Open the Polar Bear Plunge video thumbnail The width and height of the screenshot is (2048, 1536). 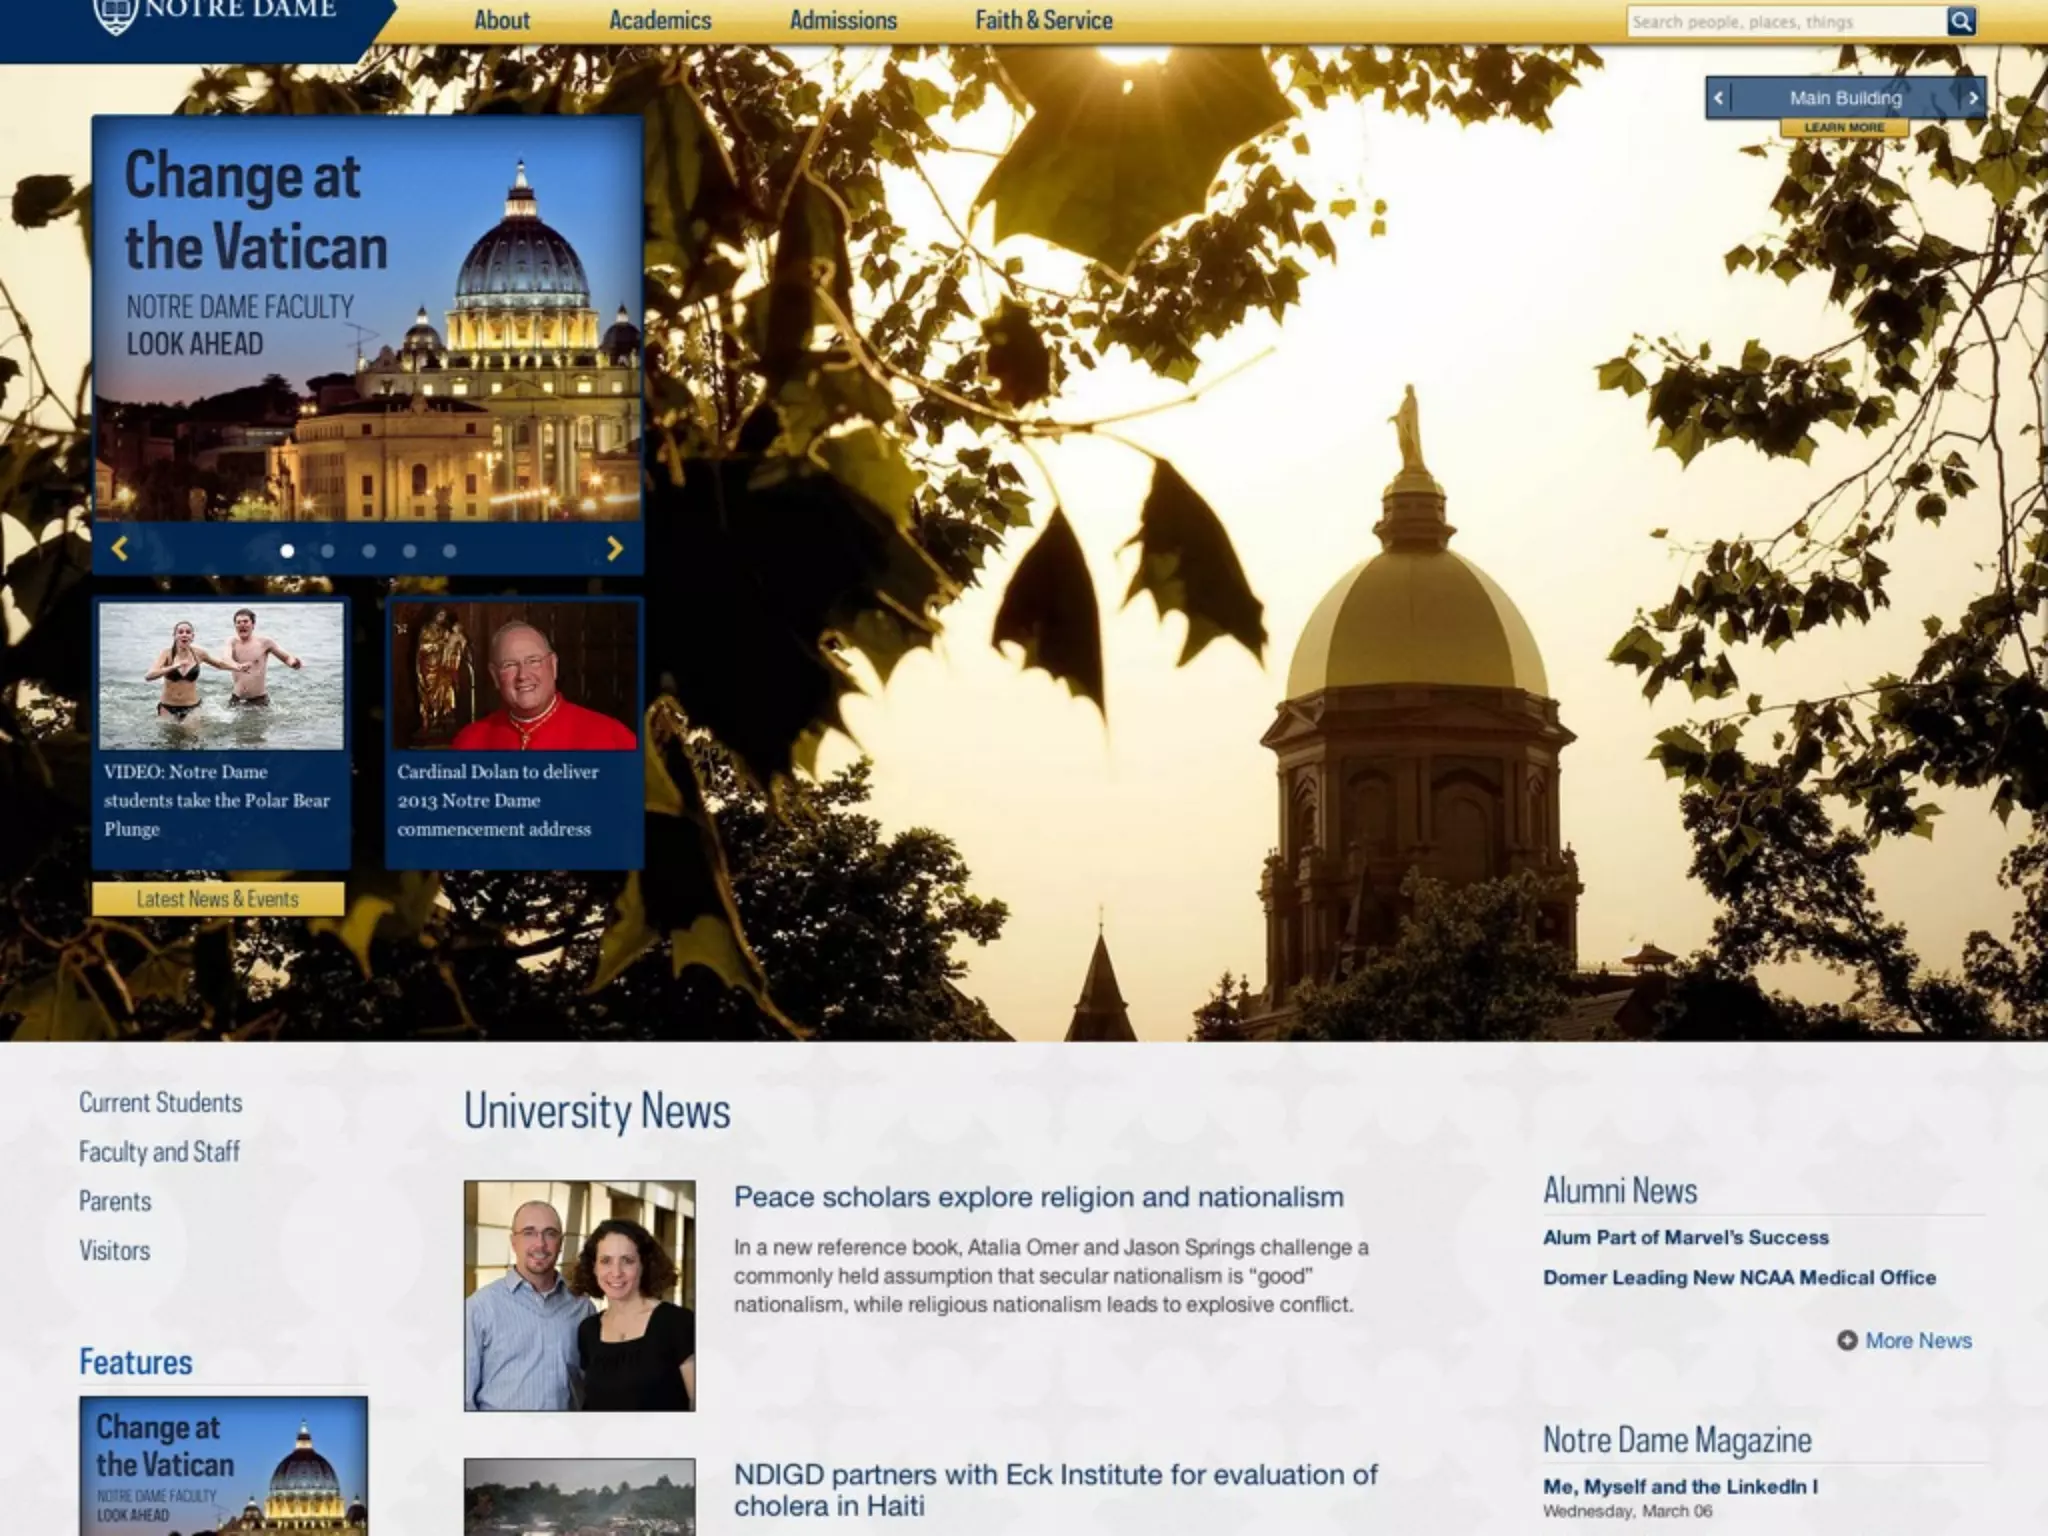point(221,677)
